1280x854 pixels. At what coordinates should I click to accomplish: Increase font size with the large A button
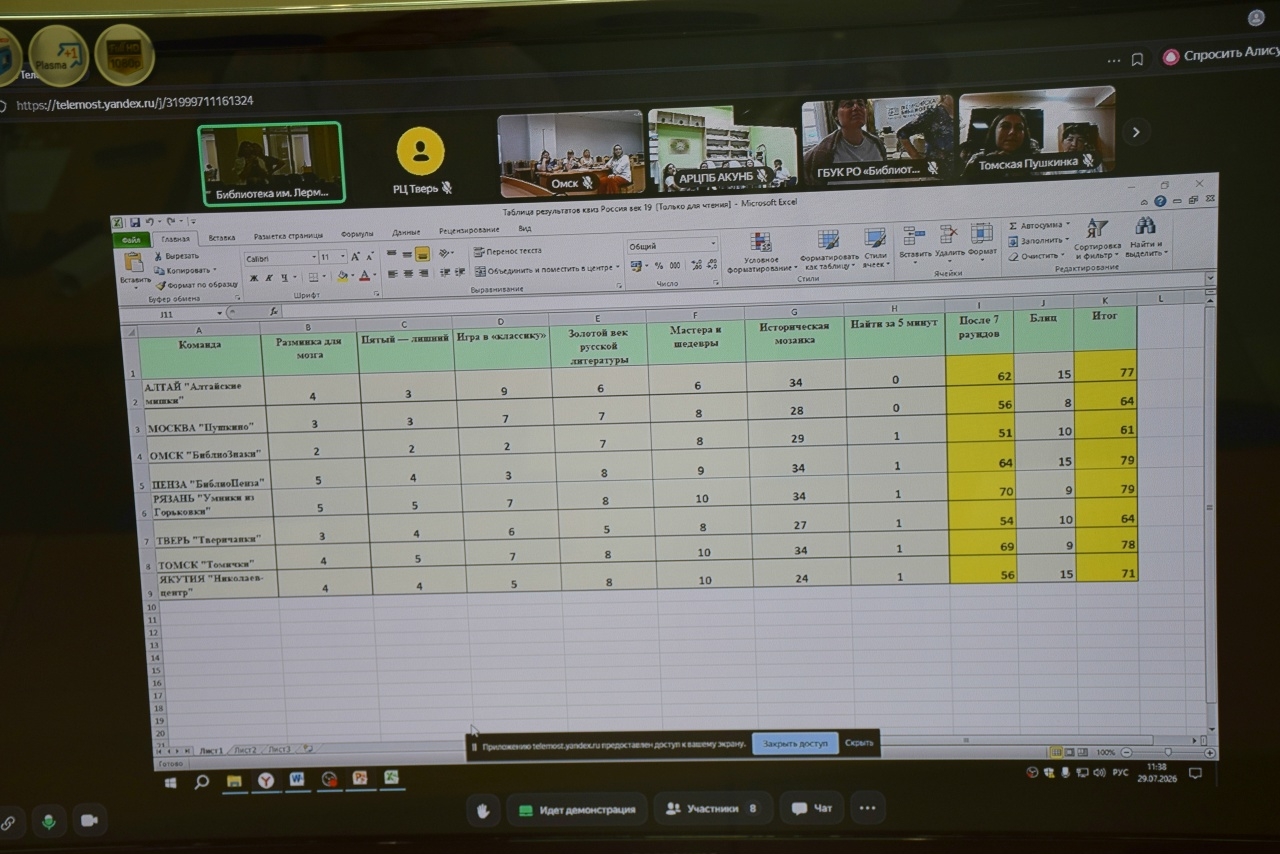(355, 257)
